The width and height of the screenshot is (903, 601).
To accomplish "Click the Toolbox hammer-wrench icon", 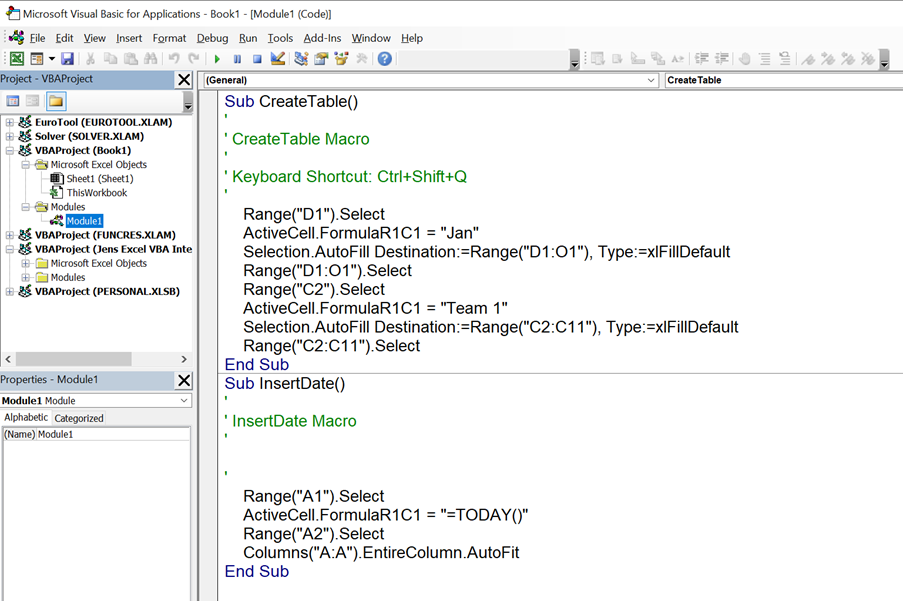I will (x=362, y=58).
